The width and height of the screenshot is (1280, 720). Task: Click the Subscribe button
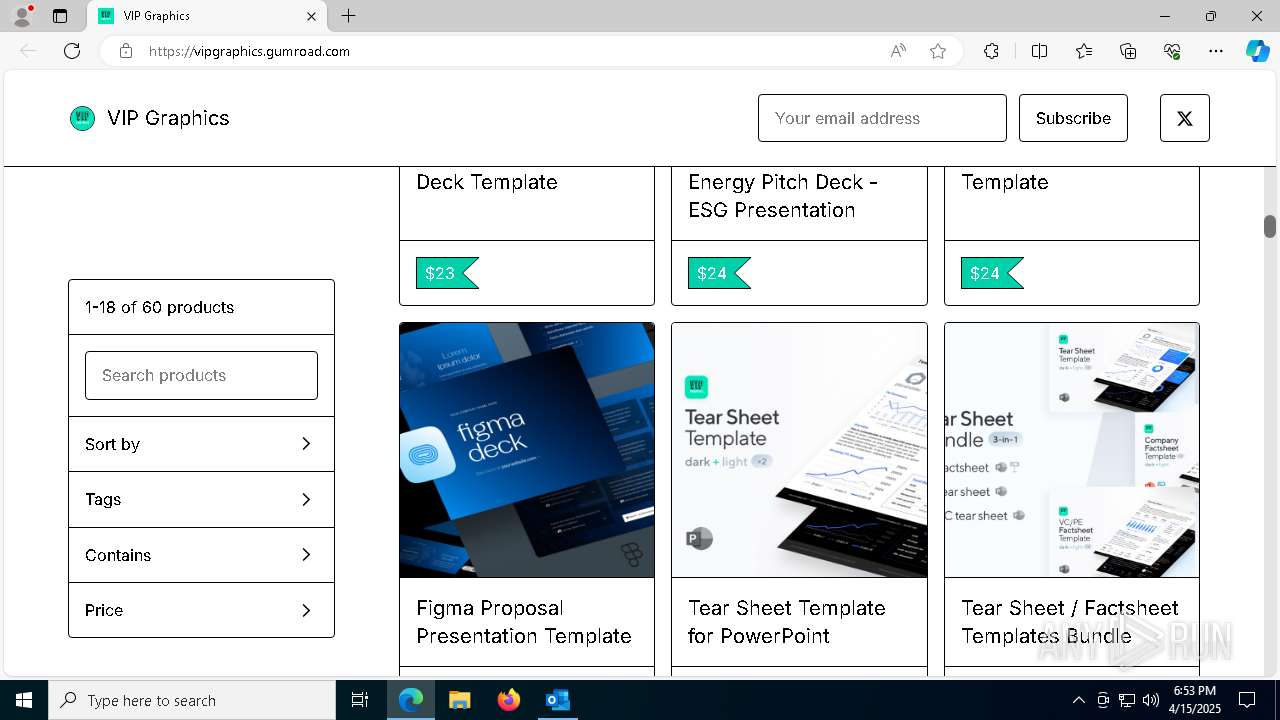point(1073,118)
